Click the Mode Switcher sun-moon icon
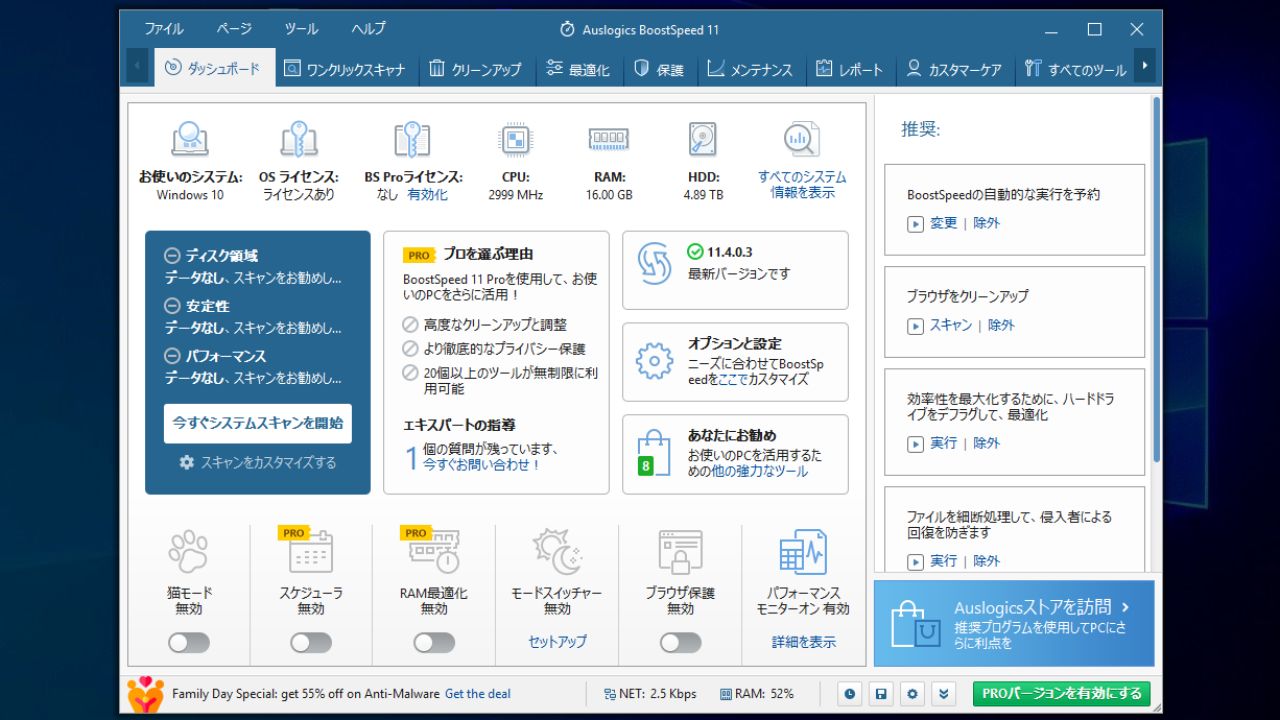This screenshot has width=1280, height=720. pyautogui.click(x=557, y=551)
